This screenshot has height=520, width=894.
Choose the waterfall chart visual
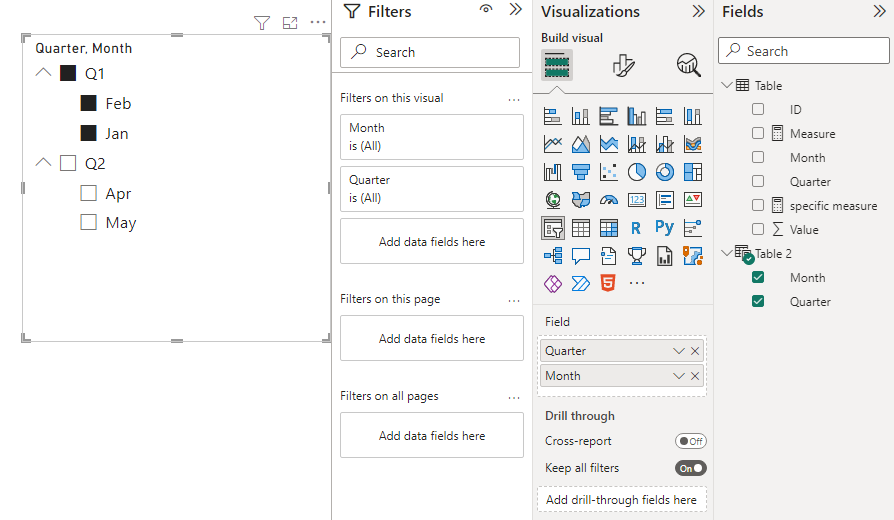coord(552,172)
